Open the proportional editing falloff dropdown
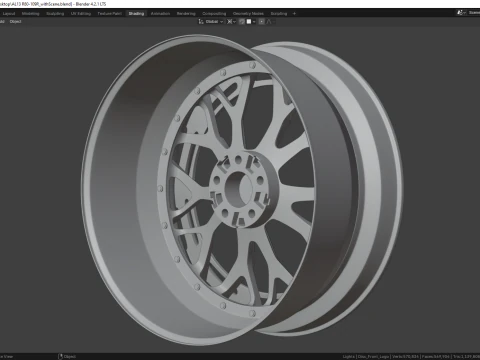The image size is (480, 360). 271,22
